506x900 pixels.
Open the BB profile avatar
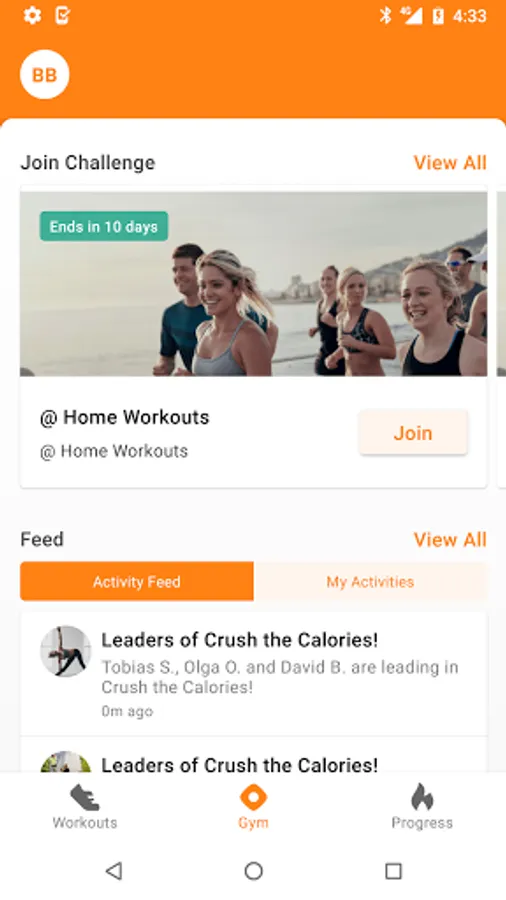click(45, 75)
